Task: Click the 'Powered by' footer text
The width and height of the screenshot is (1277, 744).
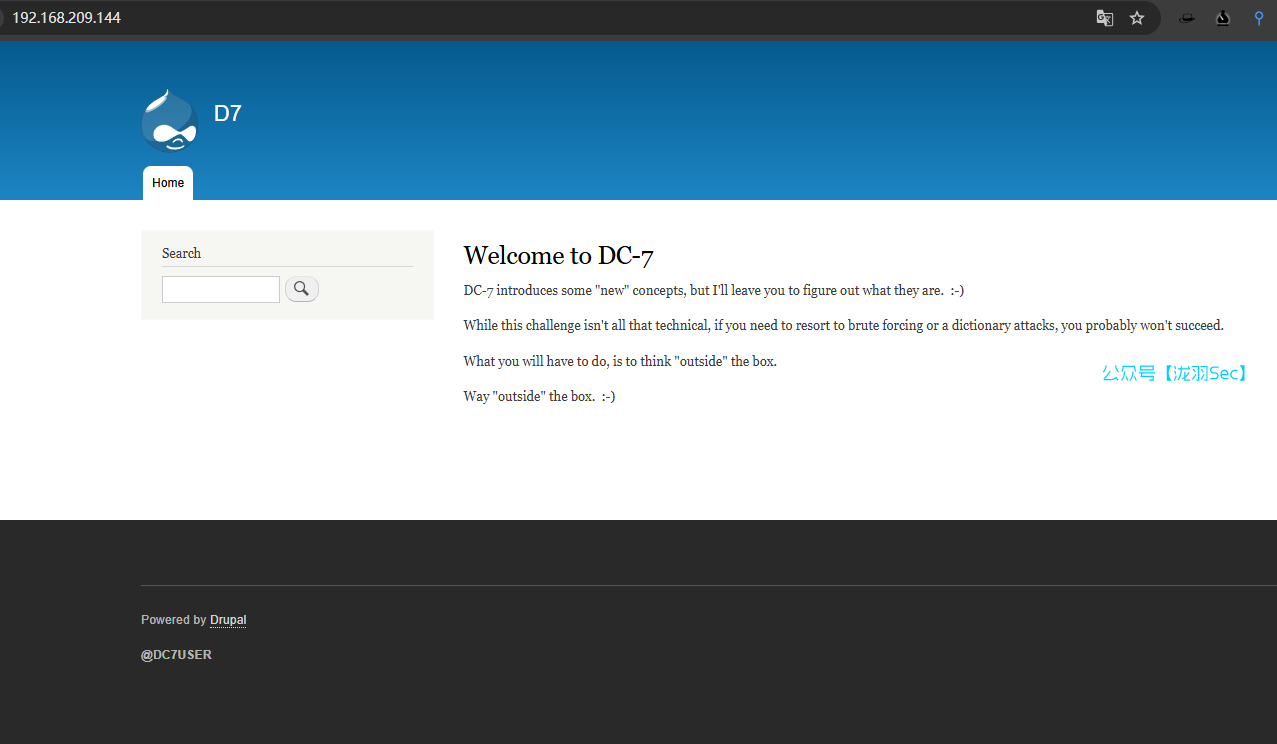Action: click(x=173, y=620)
